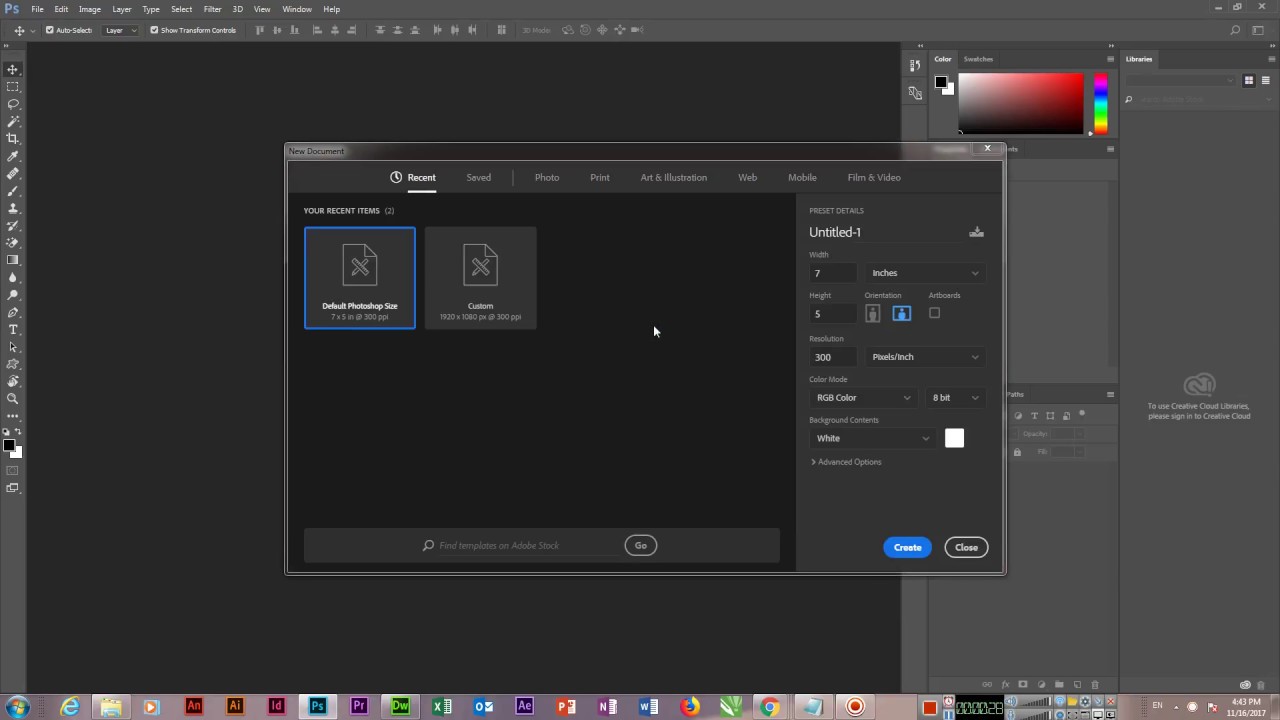
Task: Click the foreground color swatch in toolbar
Action: pos(8,445)
